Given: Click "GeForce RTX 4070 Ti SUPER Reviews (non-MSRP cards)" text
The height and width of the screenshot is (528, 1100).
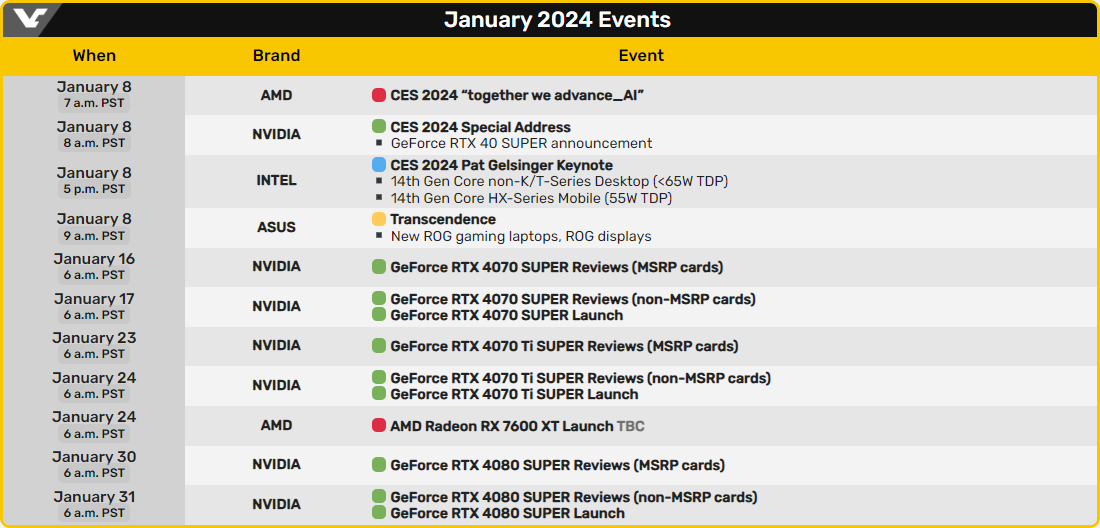Looking at the screenshot, I should (581, 379).
